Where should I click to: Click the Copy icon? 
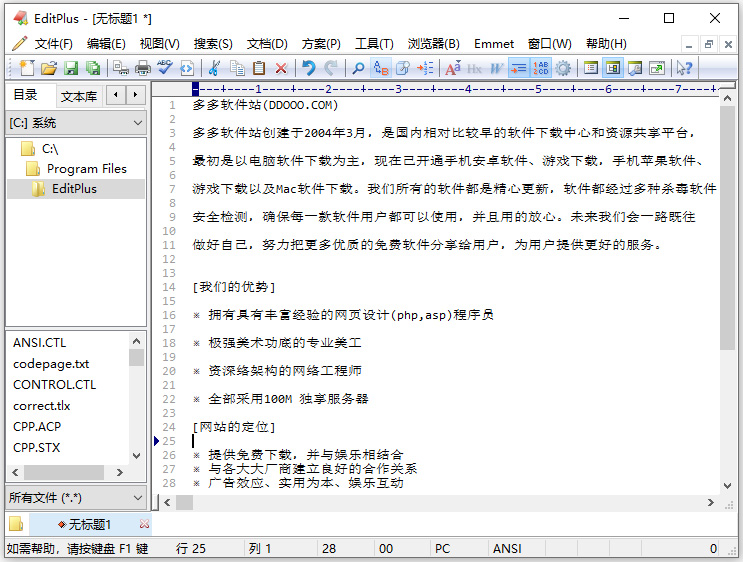237,68
